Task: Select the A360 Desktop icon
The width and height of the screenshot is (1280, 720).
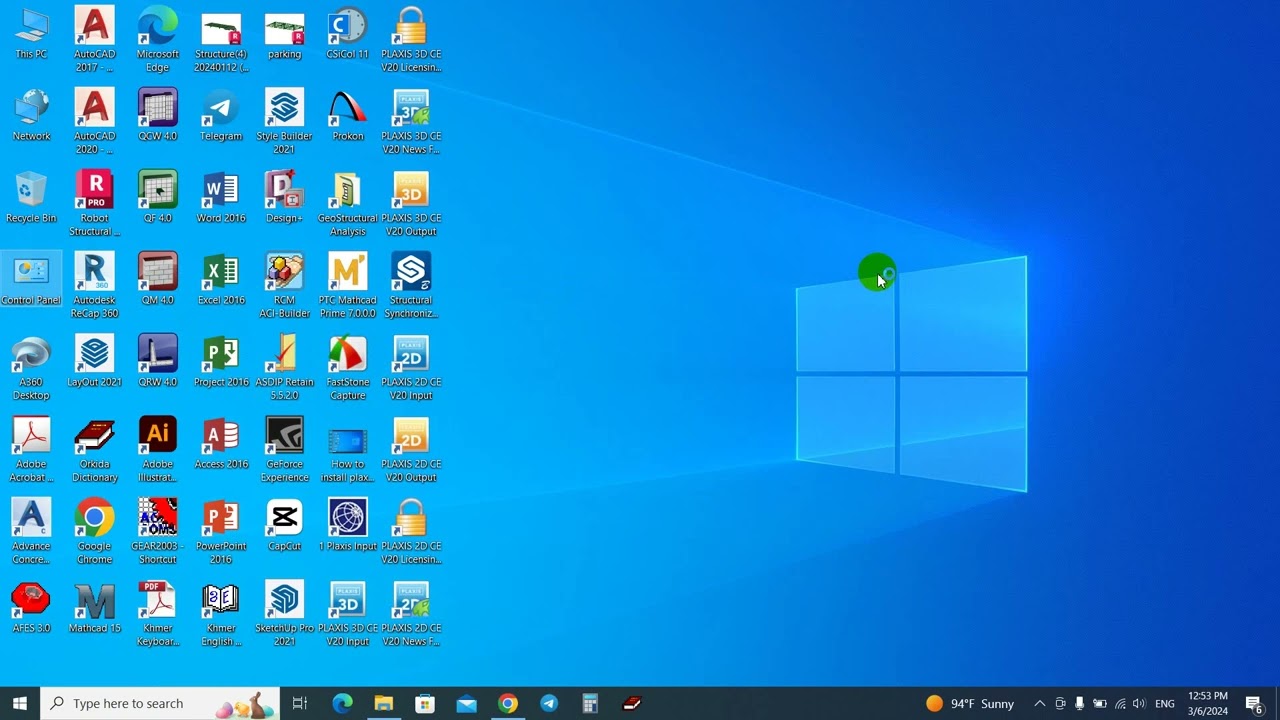Action: point(31,368)
